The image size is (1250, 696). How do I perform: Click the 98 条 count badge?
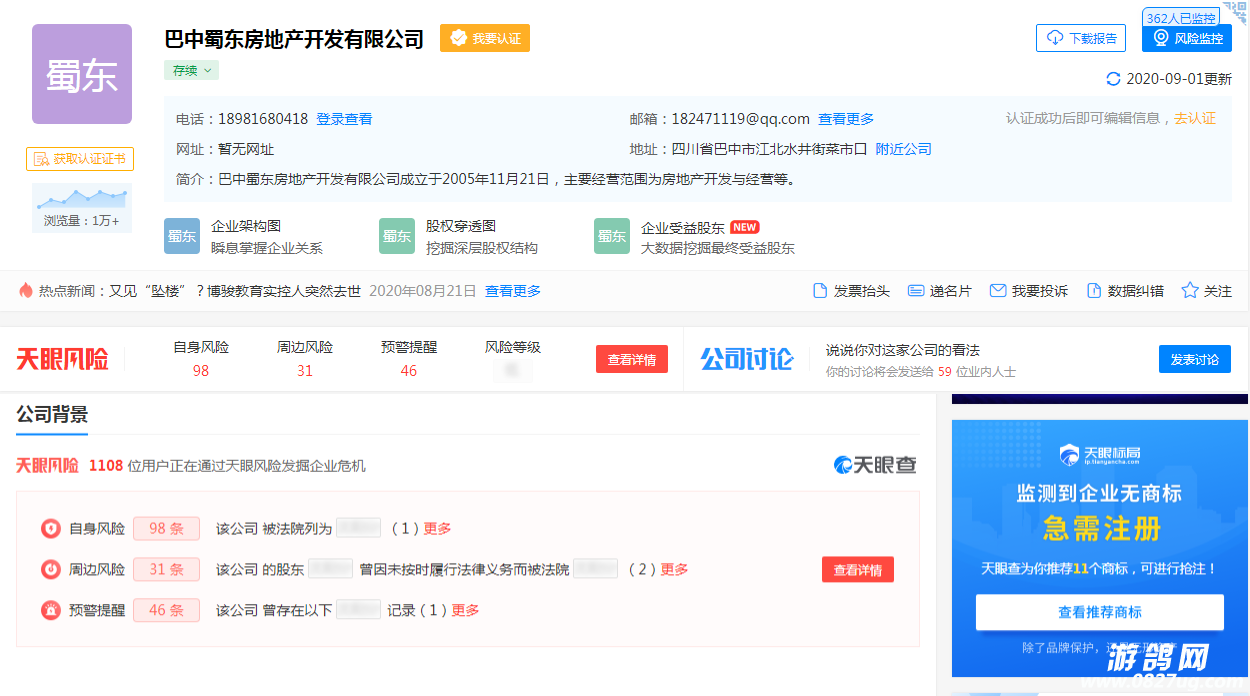pos(166,528)
